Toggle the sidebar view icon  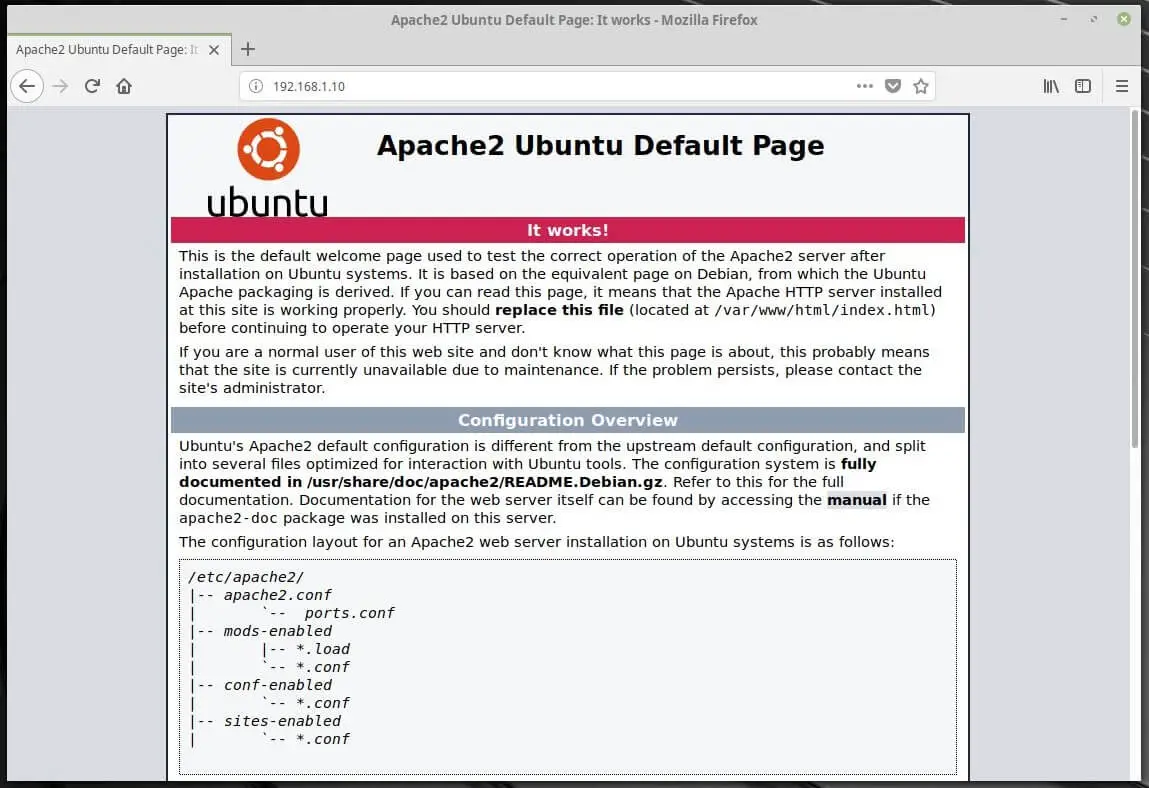pyautogui.click(x=1083, y=86)
